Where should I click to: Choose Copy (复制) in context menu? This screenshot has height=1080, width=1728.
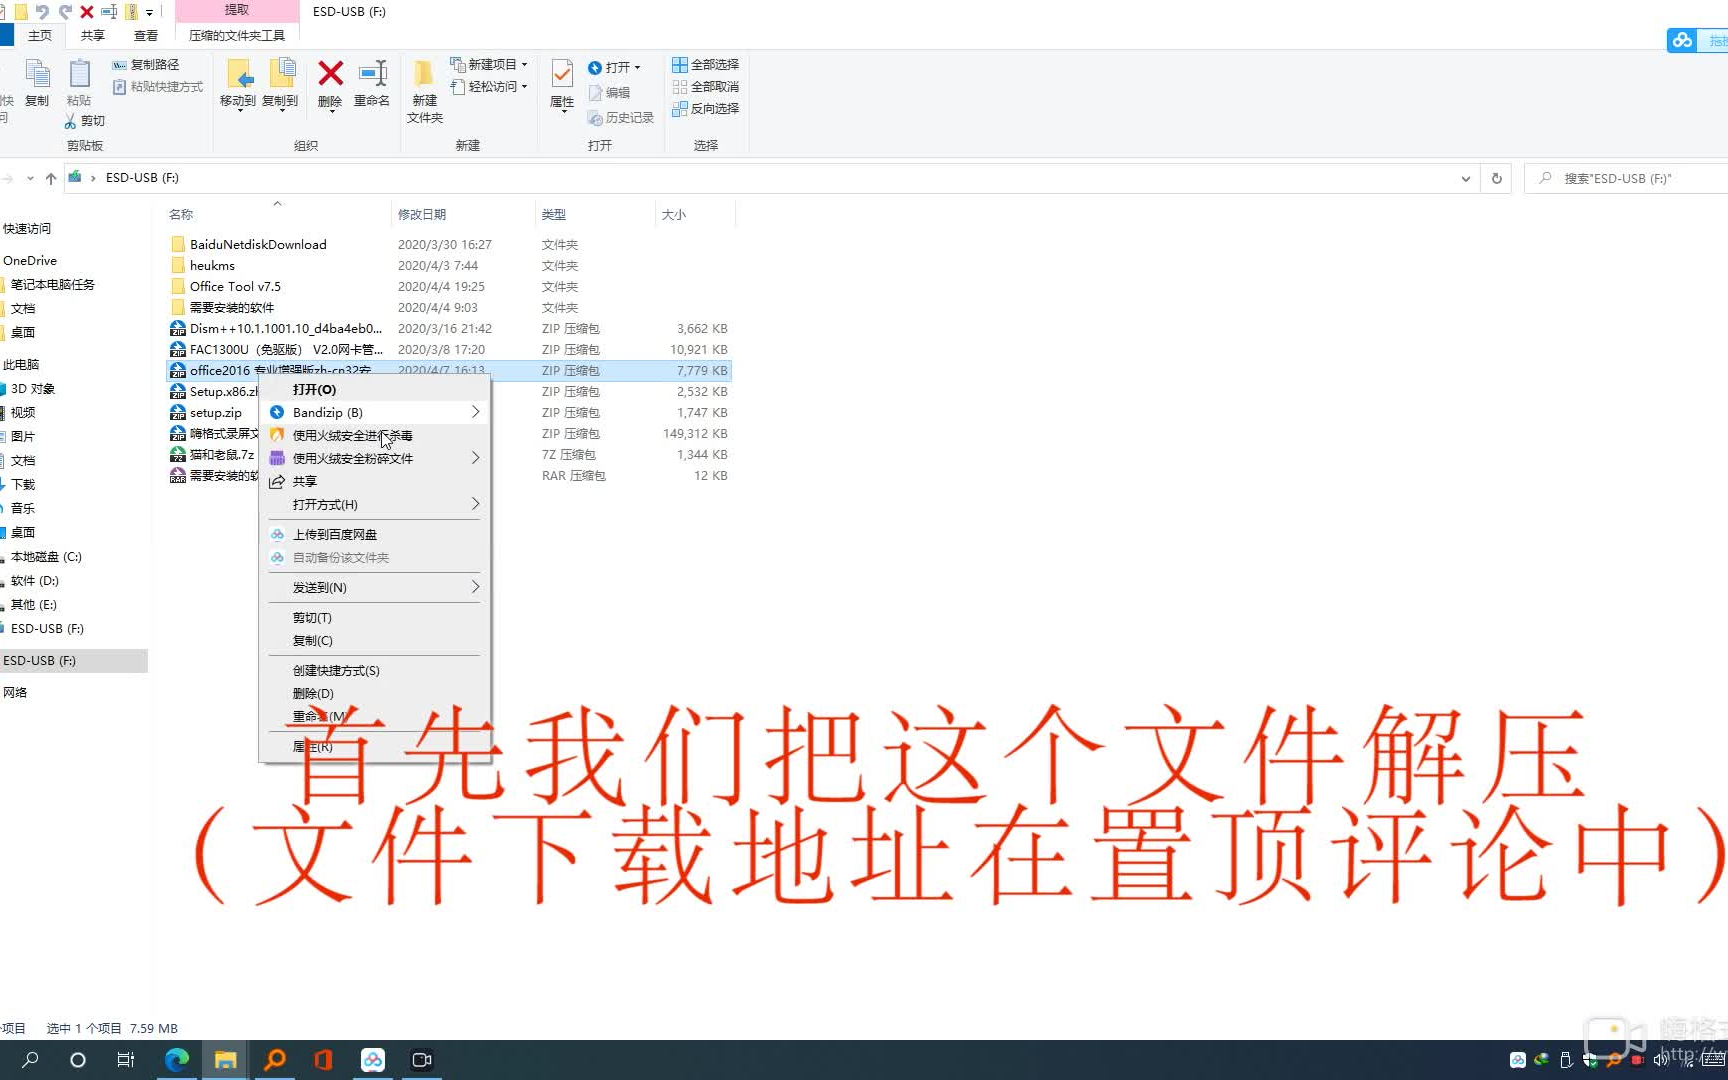[375, 641]
